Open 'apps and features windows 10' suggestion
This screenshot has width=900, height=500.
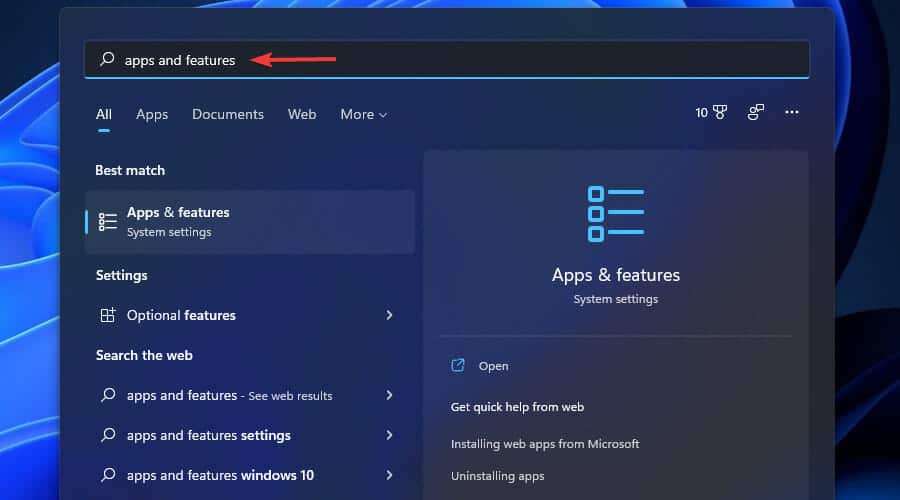click(x=250, y=475)
